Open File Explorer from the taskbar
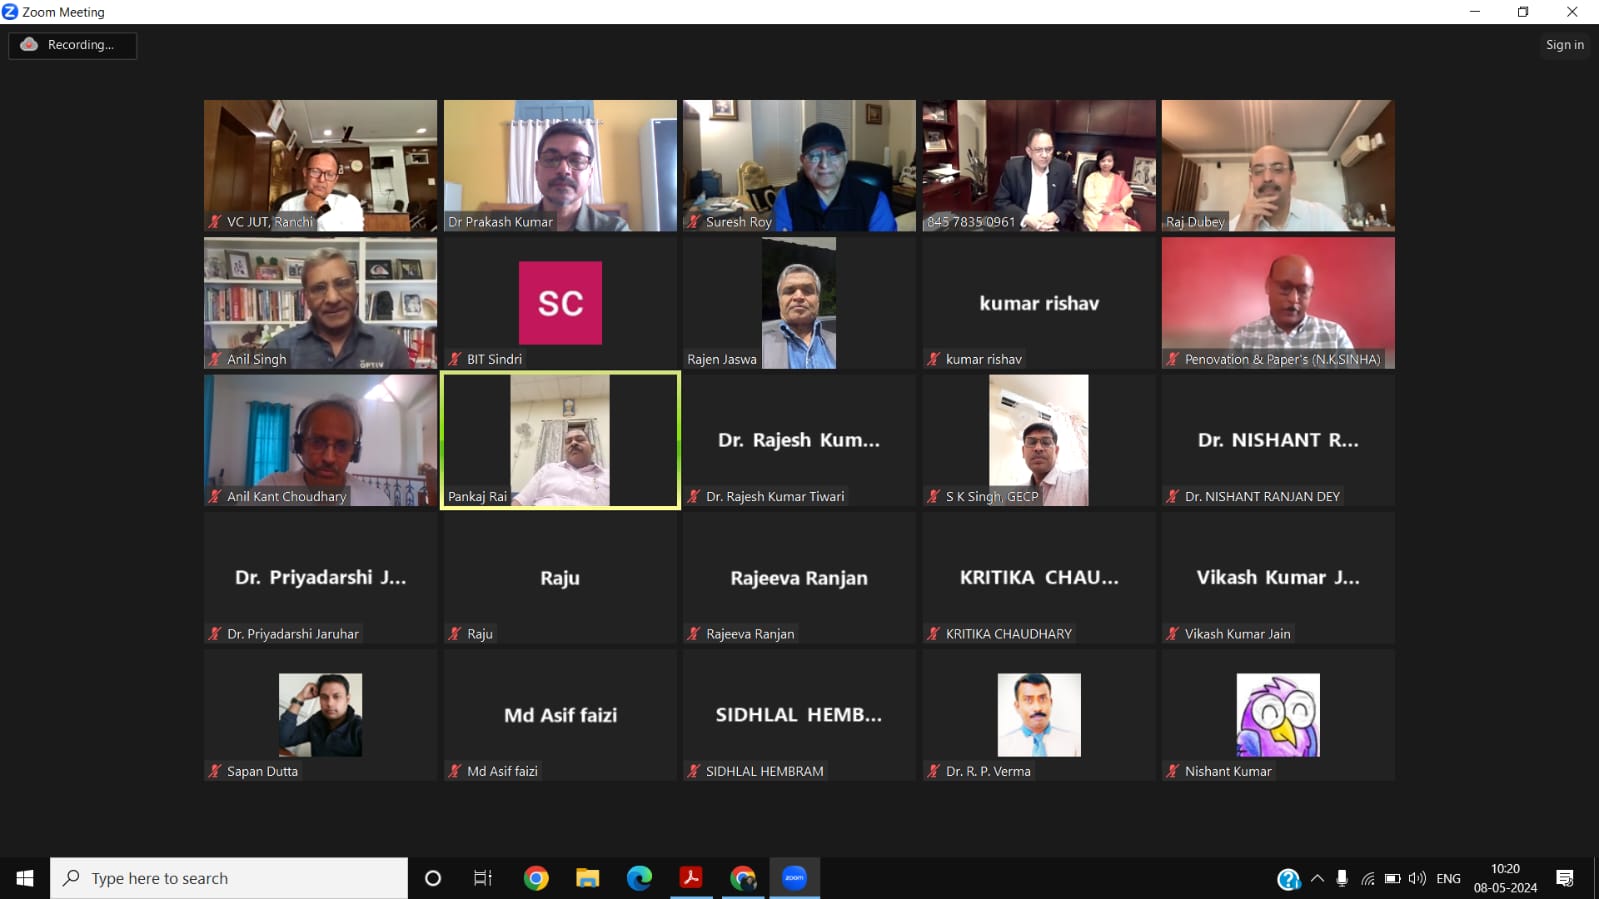 coord(587,878)
